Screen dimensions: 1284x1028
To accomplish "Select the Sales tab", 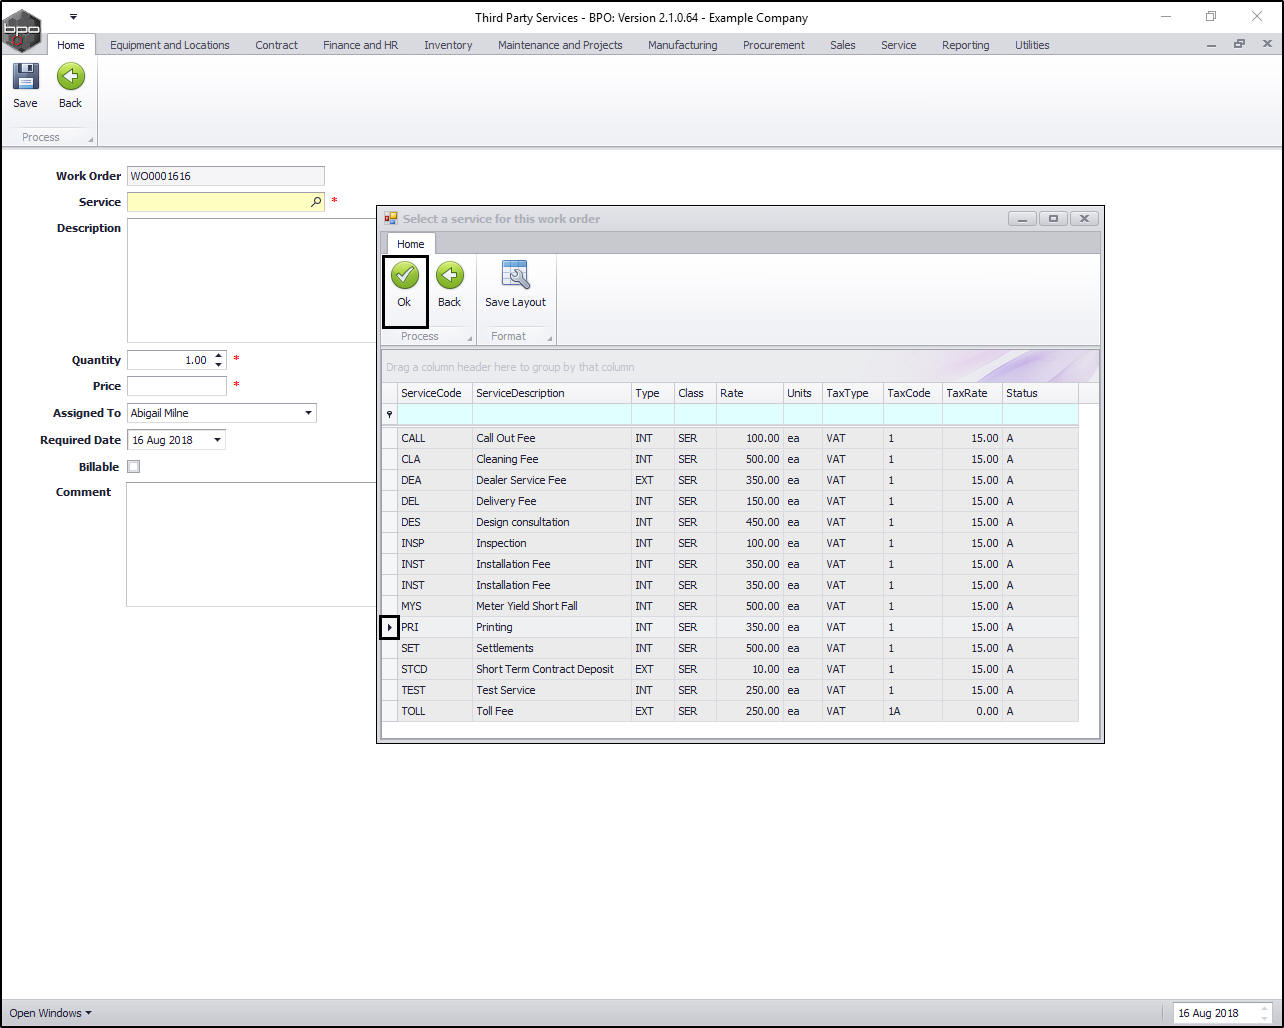I will click(x=843, y=45).
